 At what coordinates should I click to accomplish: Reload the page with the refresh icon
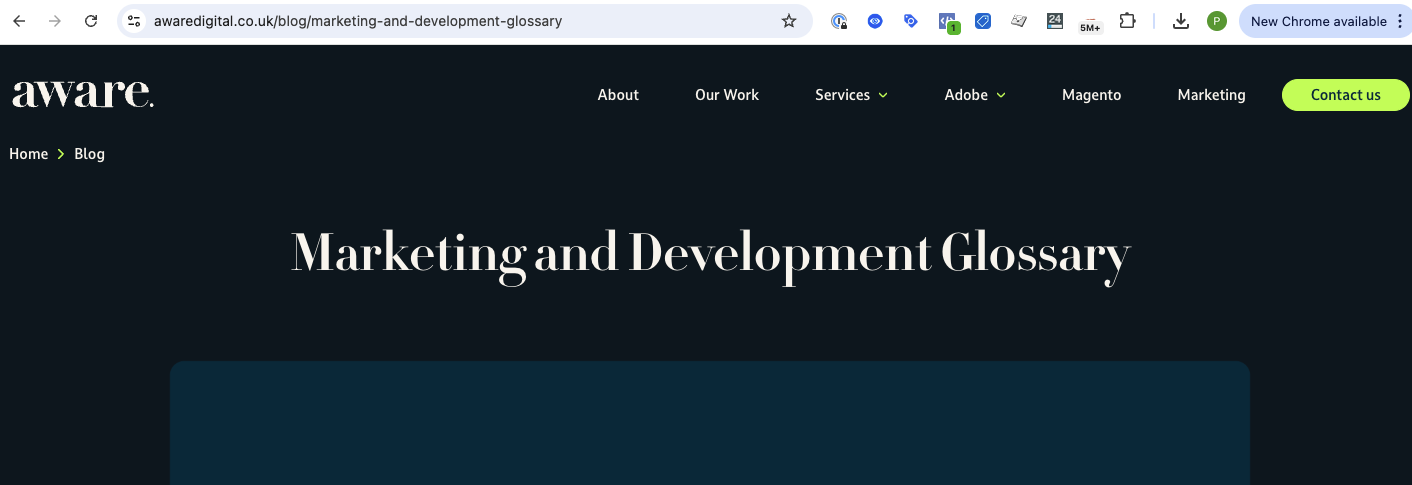pos(91,21)
